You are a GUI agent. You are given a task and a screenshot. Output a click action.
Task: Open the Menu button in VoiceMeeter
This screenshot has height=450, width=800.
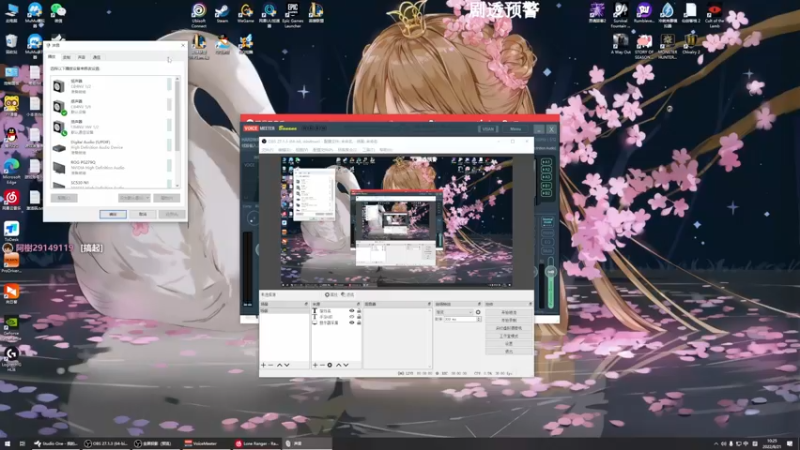(515, 129)
